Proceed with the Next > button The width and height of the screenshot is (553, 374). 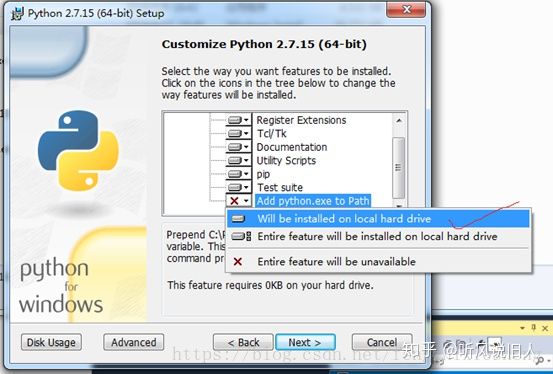point(305,342)
